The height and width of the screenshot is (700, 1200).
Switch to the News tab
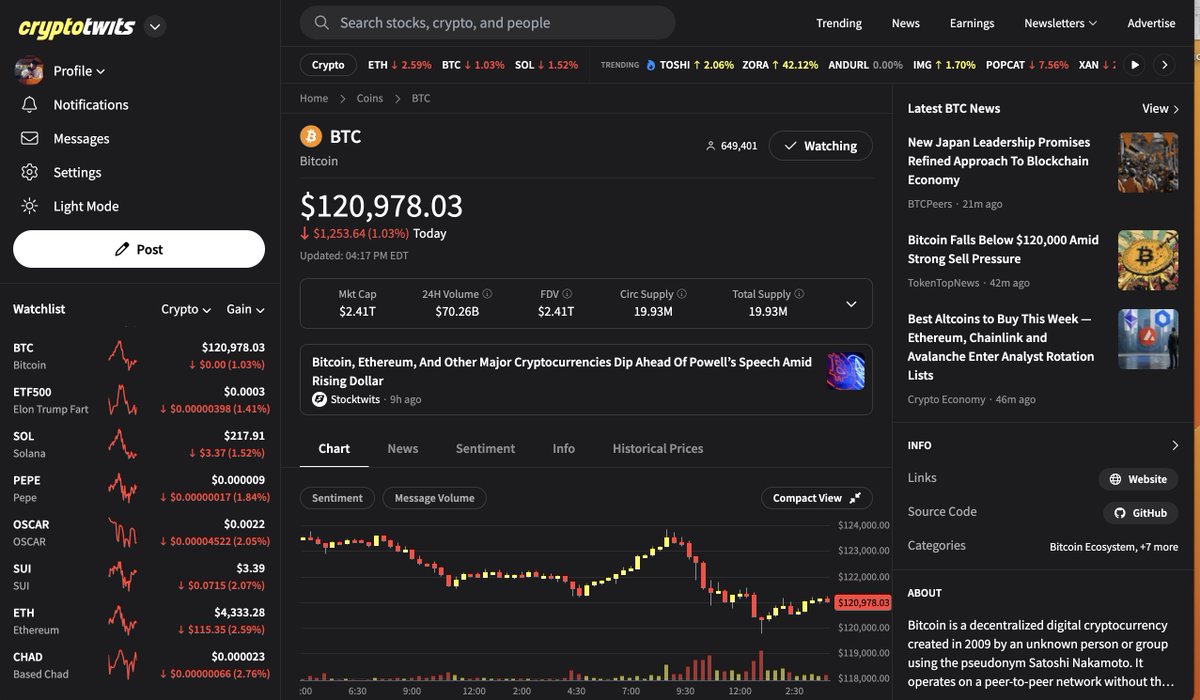[403, 449]
